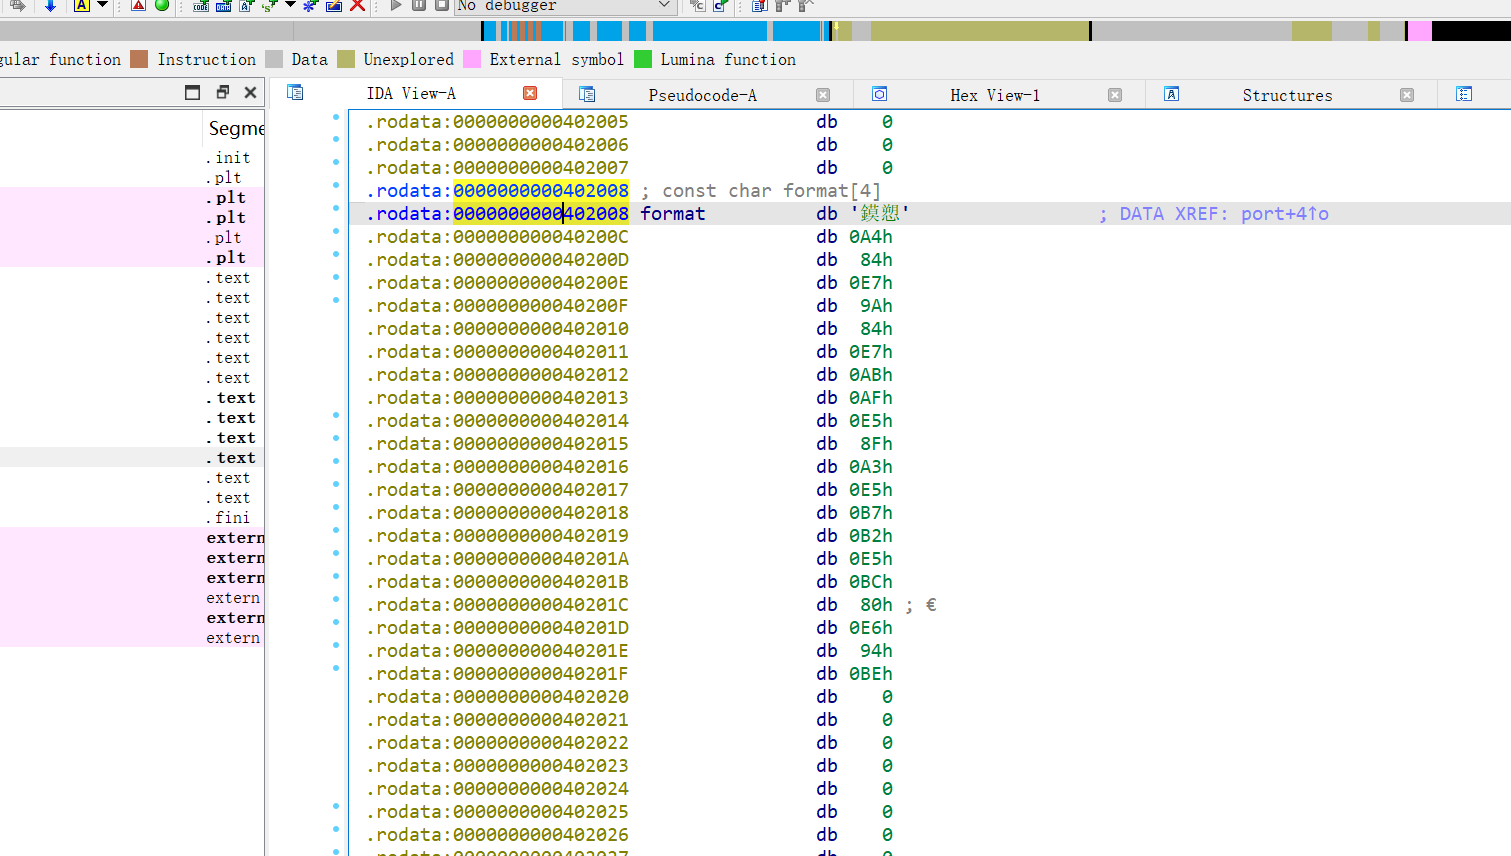This screenshot has width=1511, height=856.
Task: Click the Segment column header
Action: click(236, 128)
